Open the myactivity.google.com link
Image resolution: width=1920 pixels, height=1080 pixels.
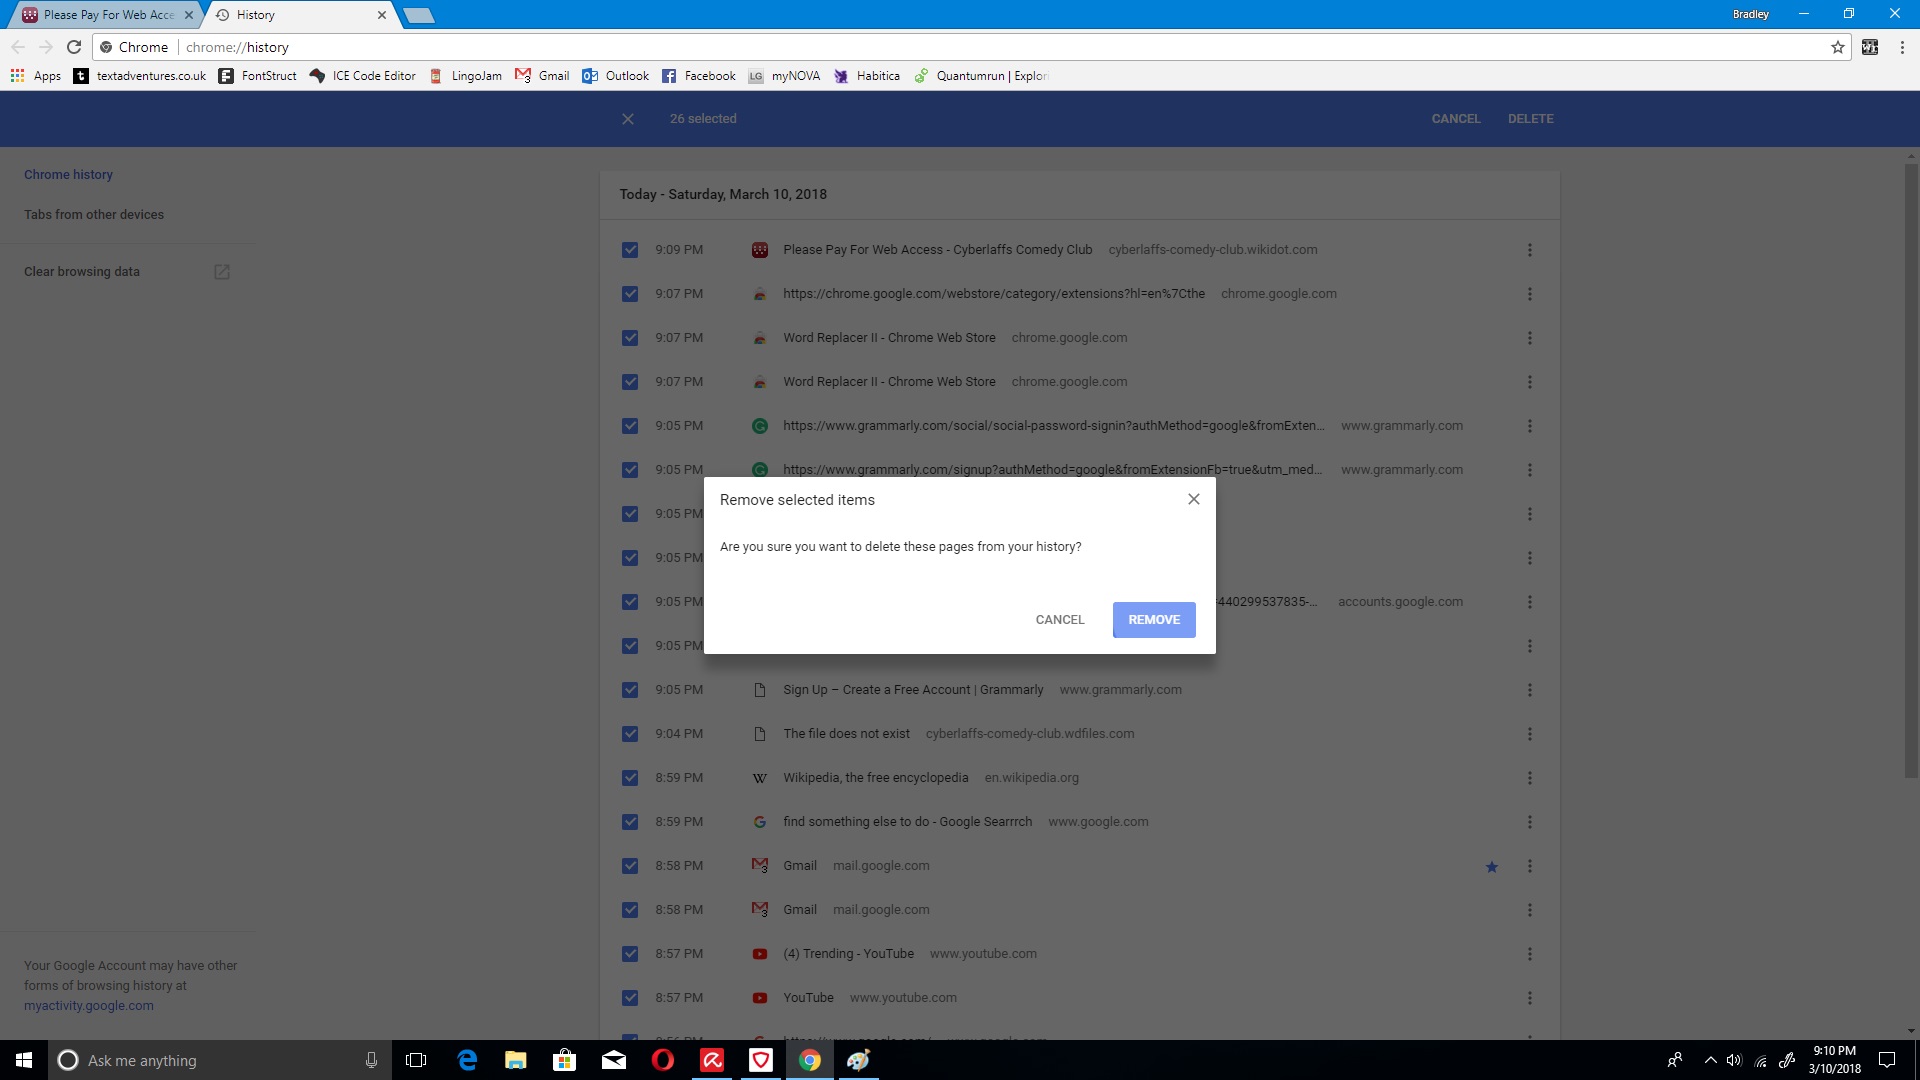[x=89, y=1006]
